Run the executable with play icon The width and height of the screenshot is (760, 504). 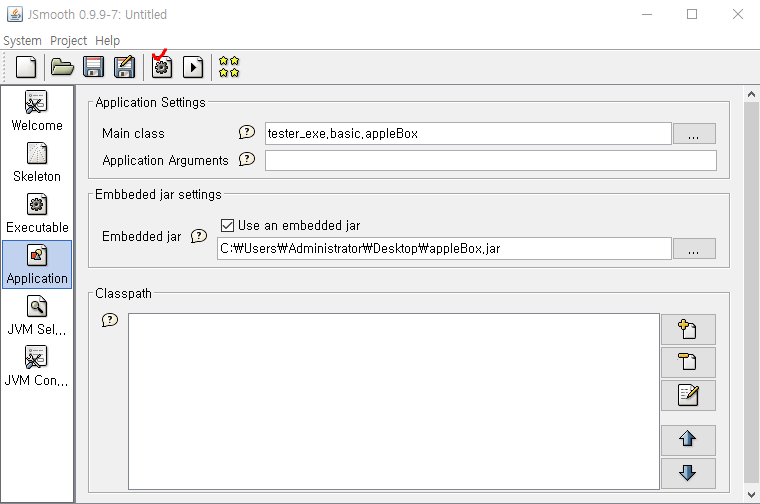[193, 67]
